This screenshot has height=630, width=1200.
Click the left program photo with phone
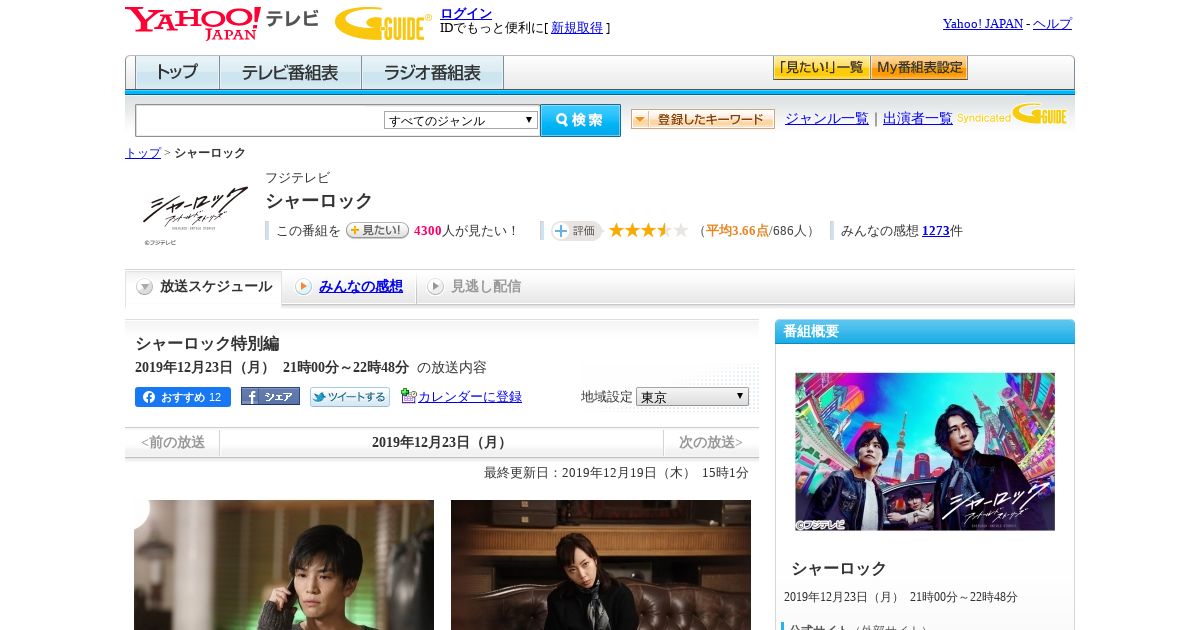[x=284, y=565]
